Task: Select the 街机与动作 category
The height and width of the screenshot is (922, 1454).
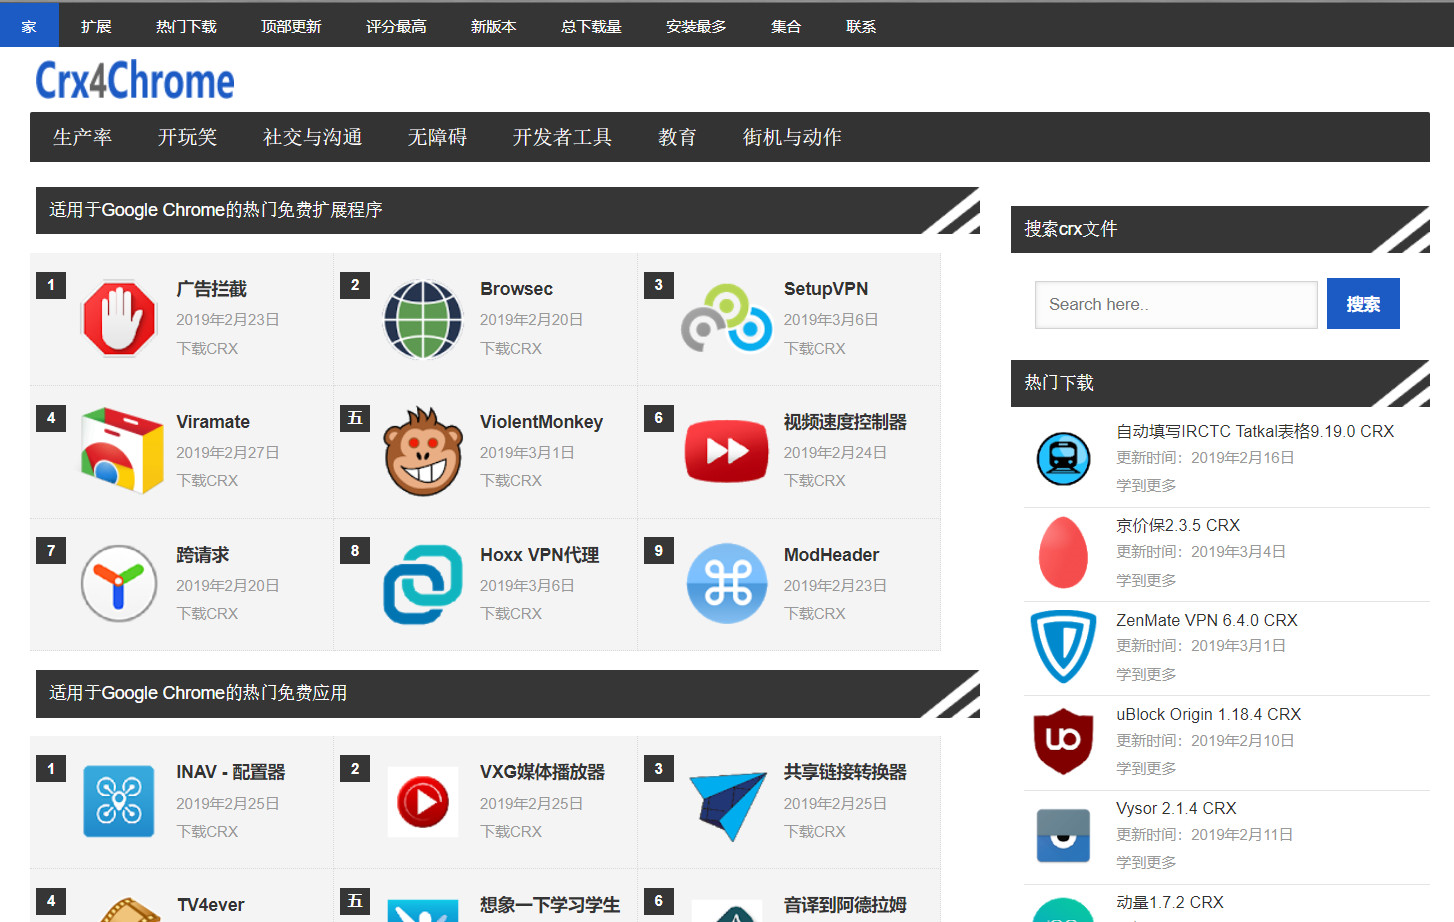Action: (x=792, y=137)
